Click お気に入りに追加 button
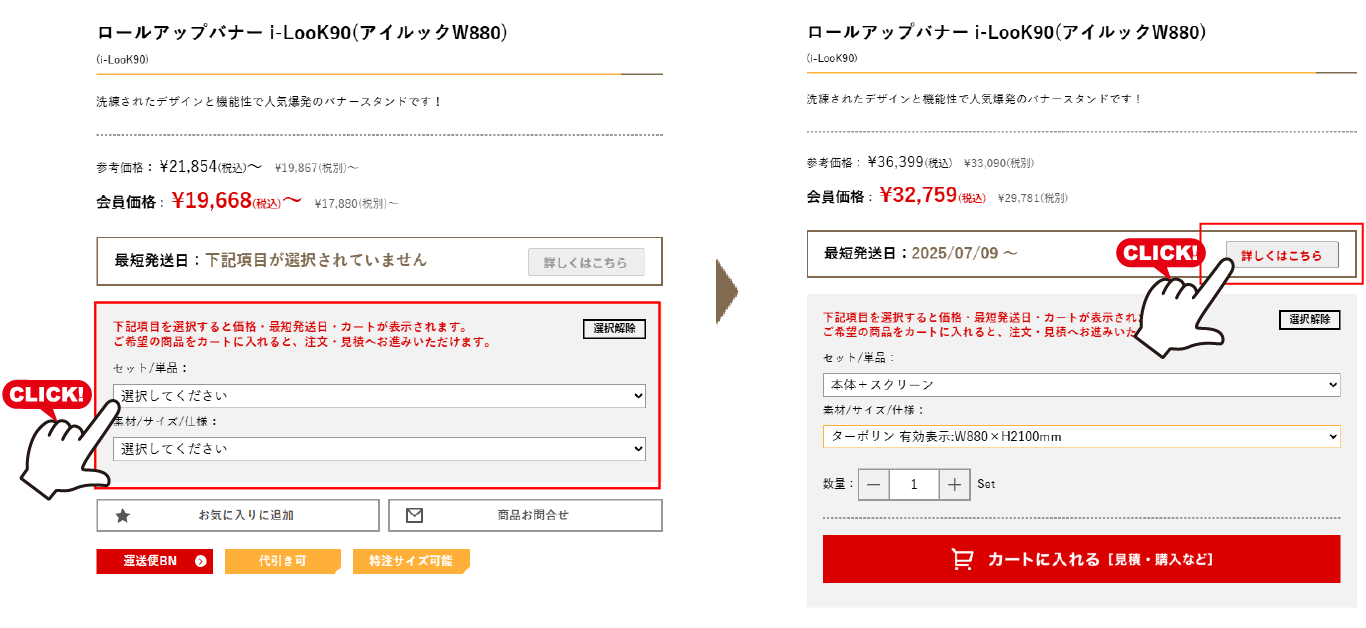The width and height of the screenshot is (1366, 628). click(238, 516)
